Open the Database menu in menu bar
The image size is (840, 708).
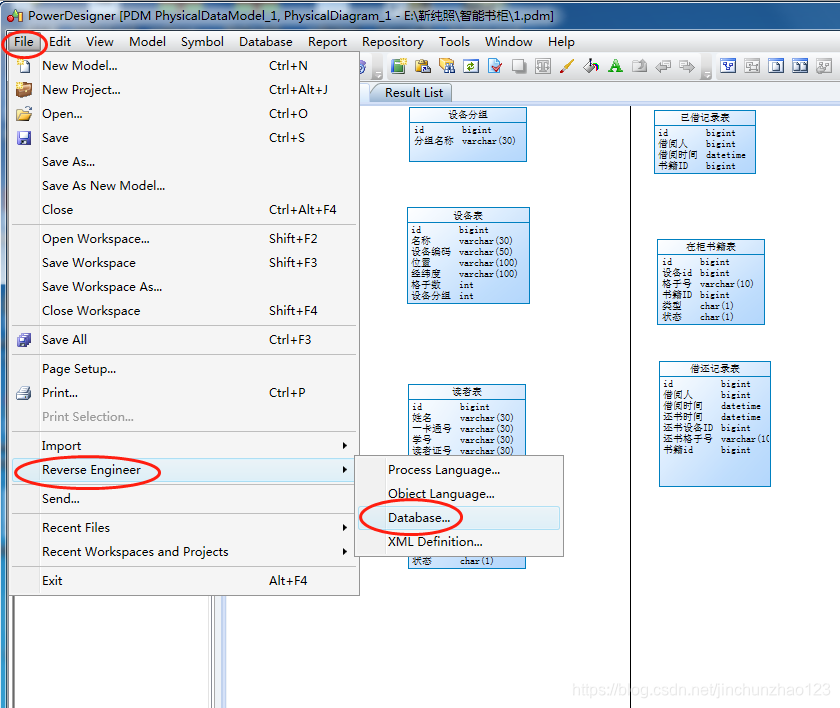pos(266,42)
